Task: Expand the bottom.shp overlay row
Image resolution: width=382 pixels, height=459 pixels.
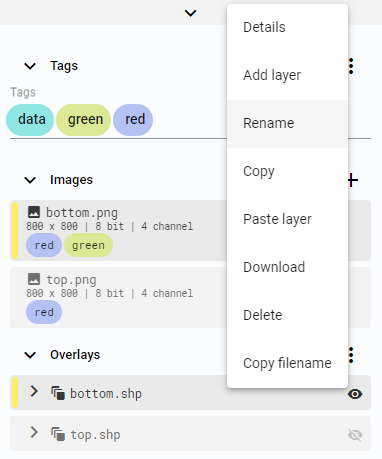Action: point(34,391)
